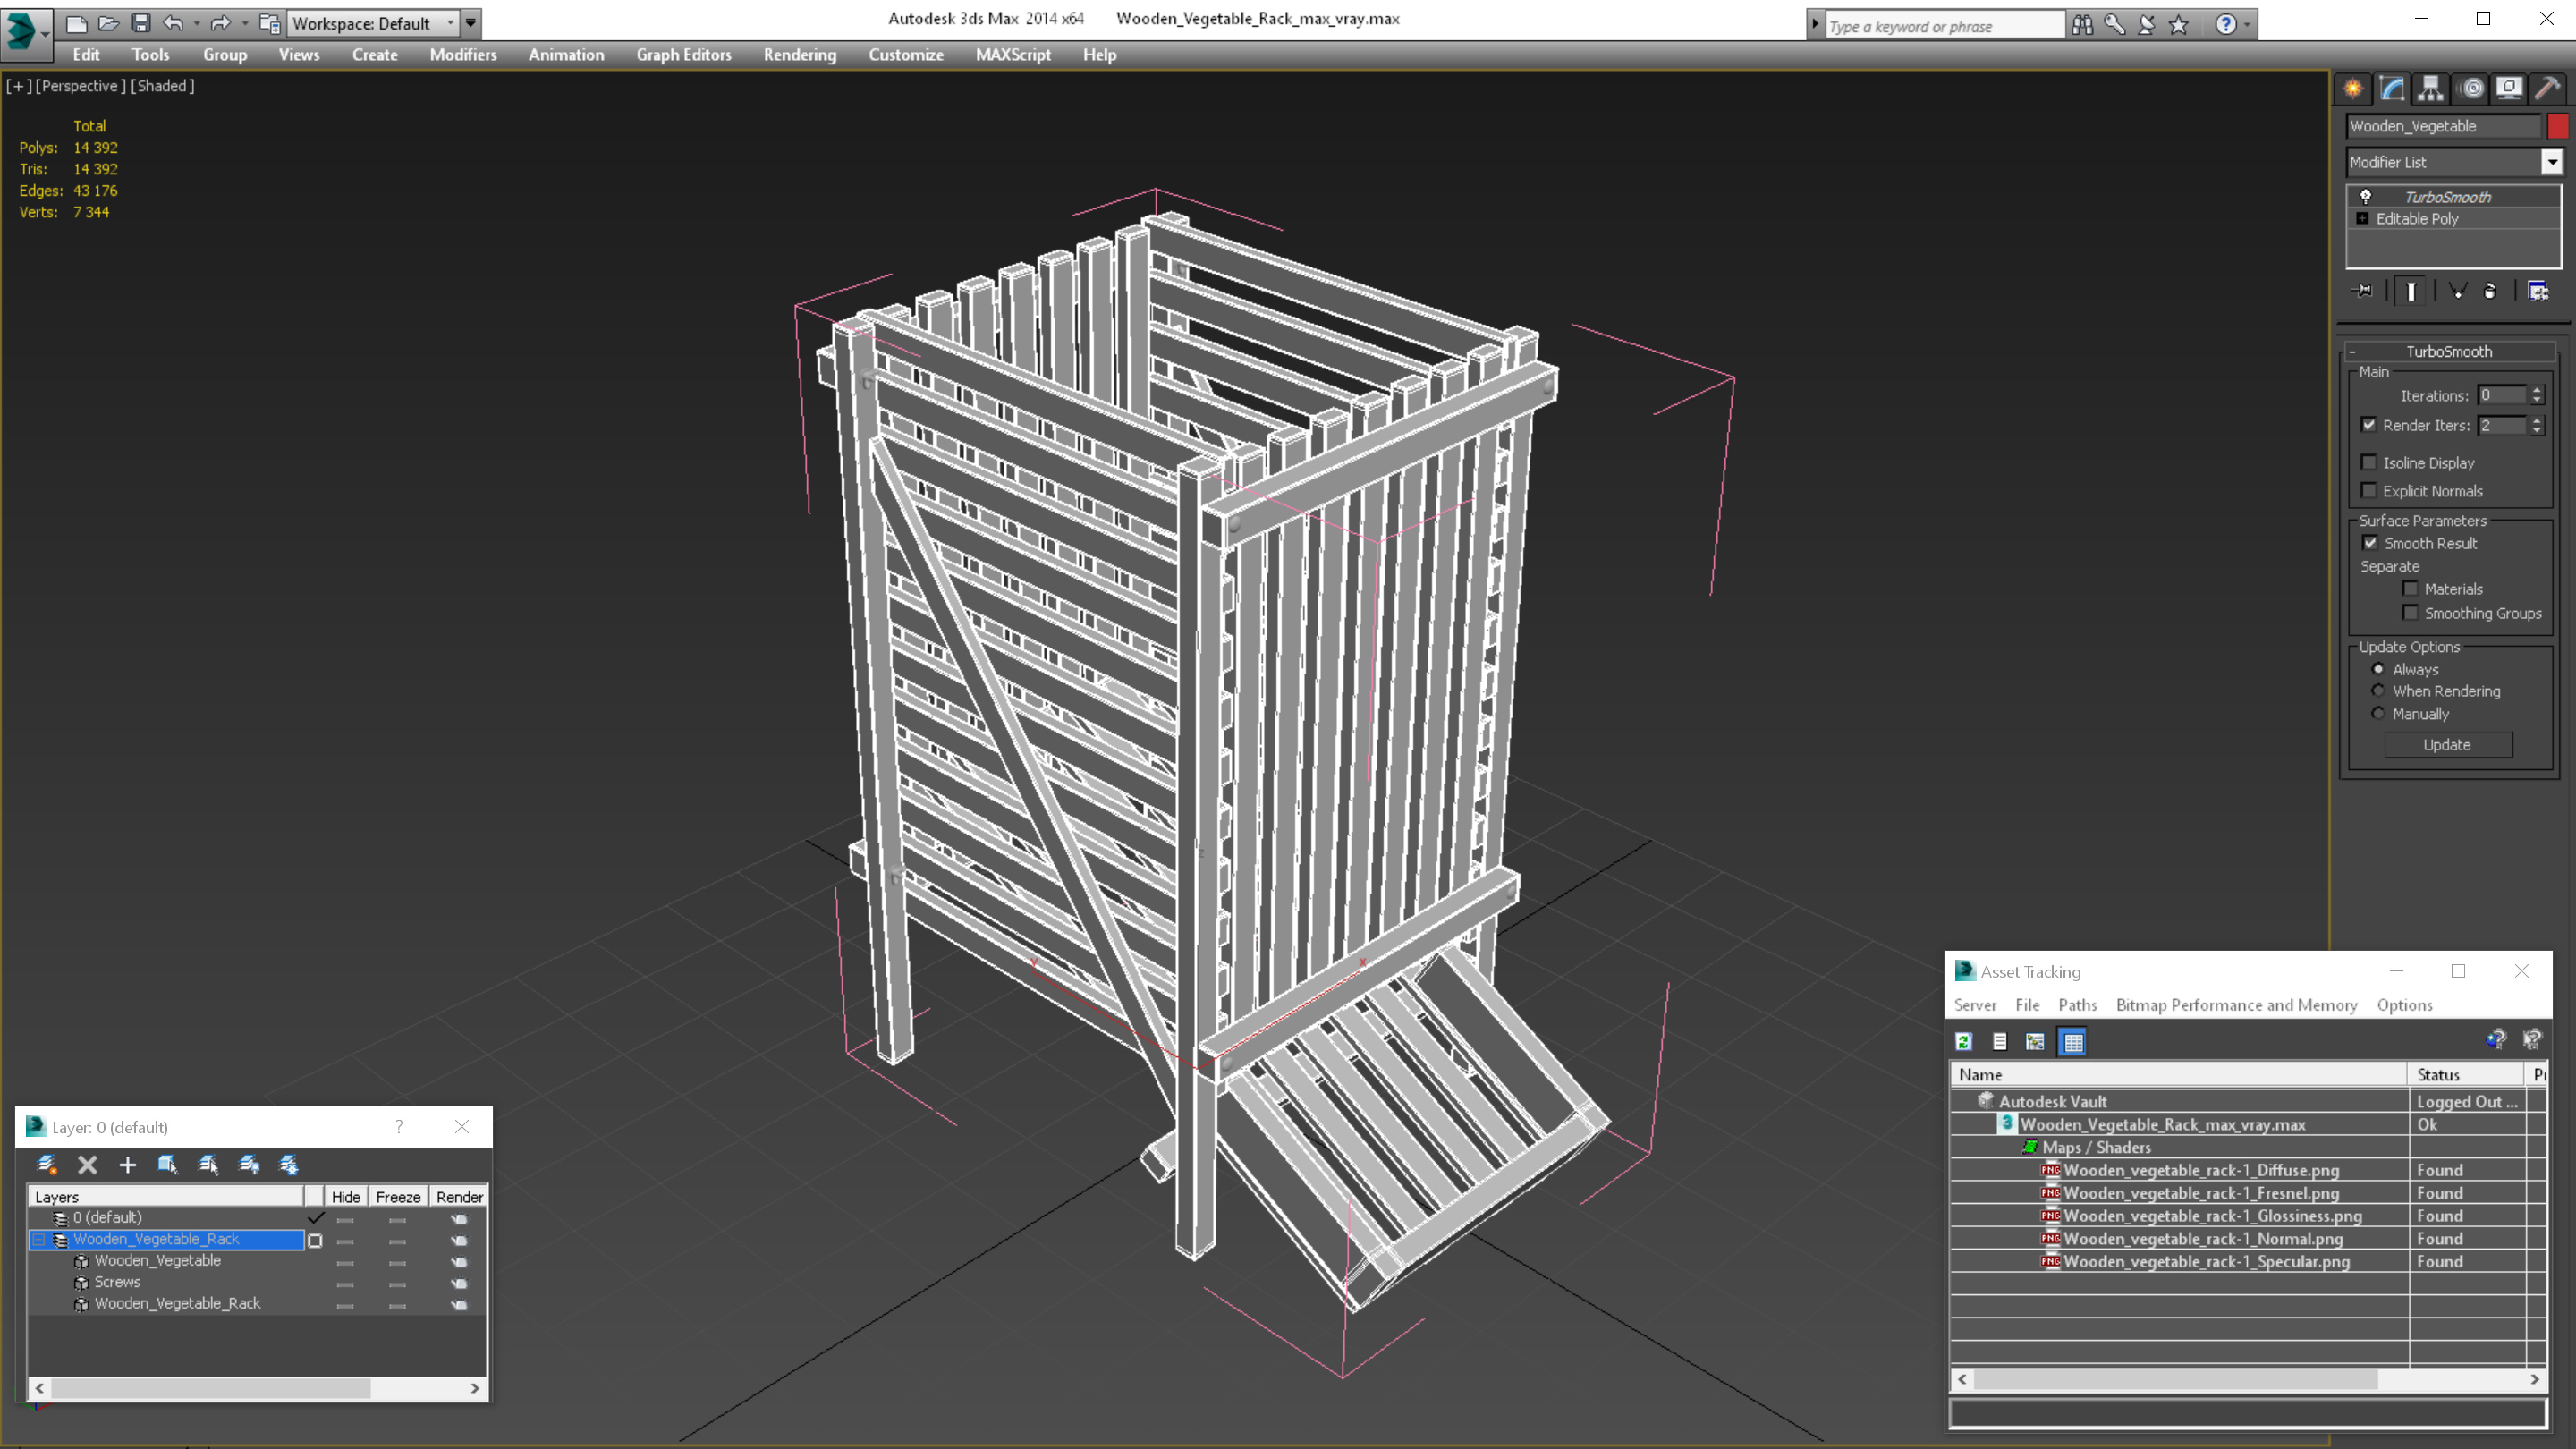The height and width of the screenshot is (1449, 2576).
Task: Click the Hide column header in Layer dialog
Action: pyautogui.click(x=346, y=1196)
